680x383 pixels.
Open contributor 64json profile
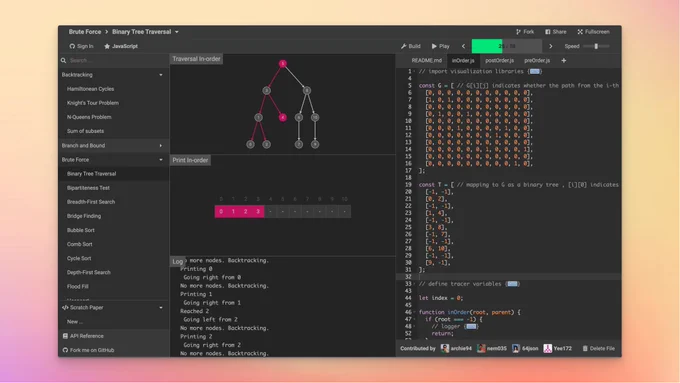click(525, 348)
